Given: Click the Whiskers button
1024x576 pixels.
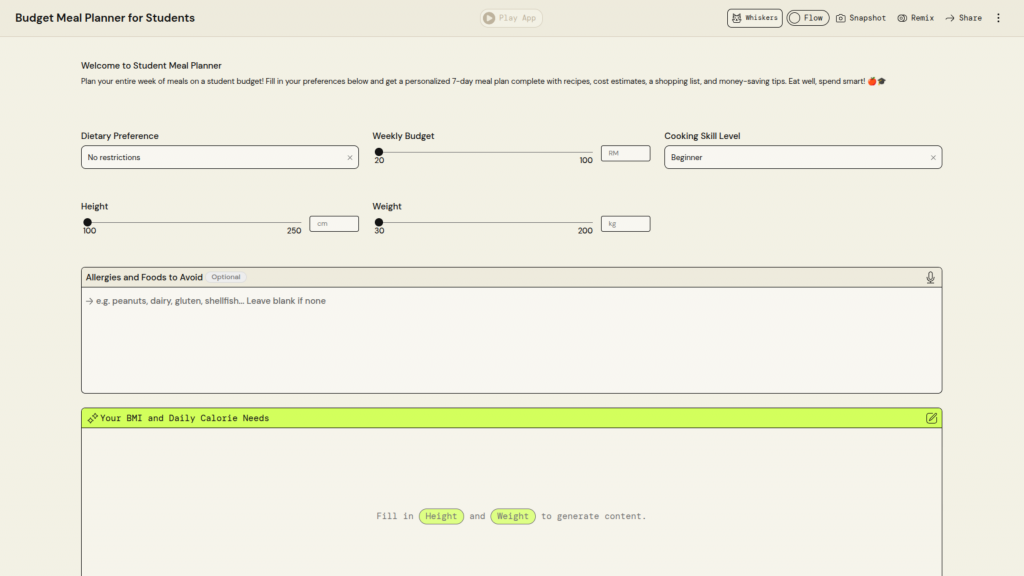Looking at the screenshot, I should (754, 18).
